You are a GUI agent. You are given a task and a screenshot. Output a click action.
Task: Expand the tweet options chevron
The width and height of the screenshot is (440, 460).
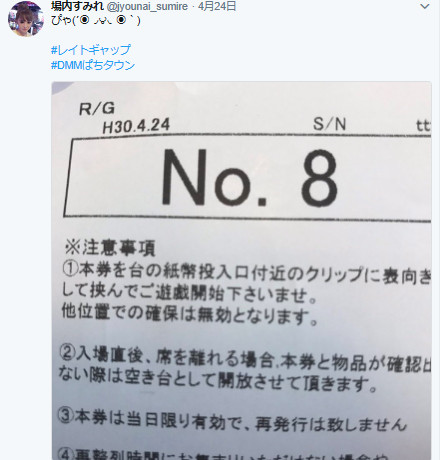[x=425, y=6]
